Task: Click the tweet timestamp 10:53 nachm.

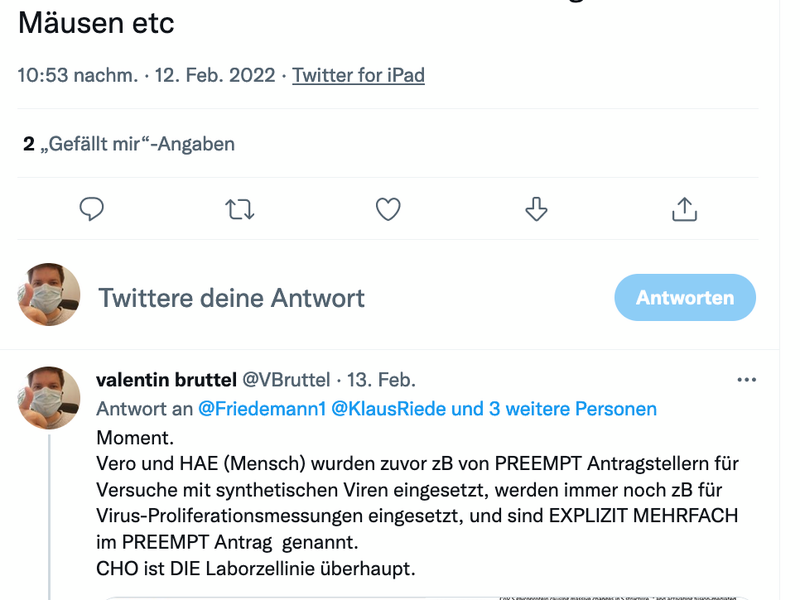Action: coord(78,76)
